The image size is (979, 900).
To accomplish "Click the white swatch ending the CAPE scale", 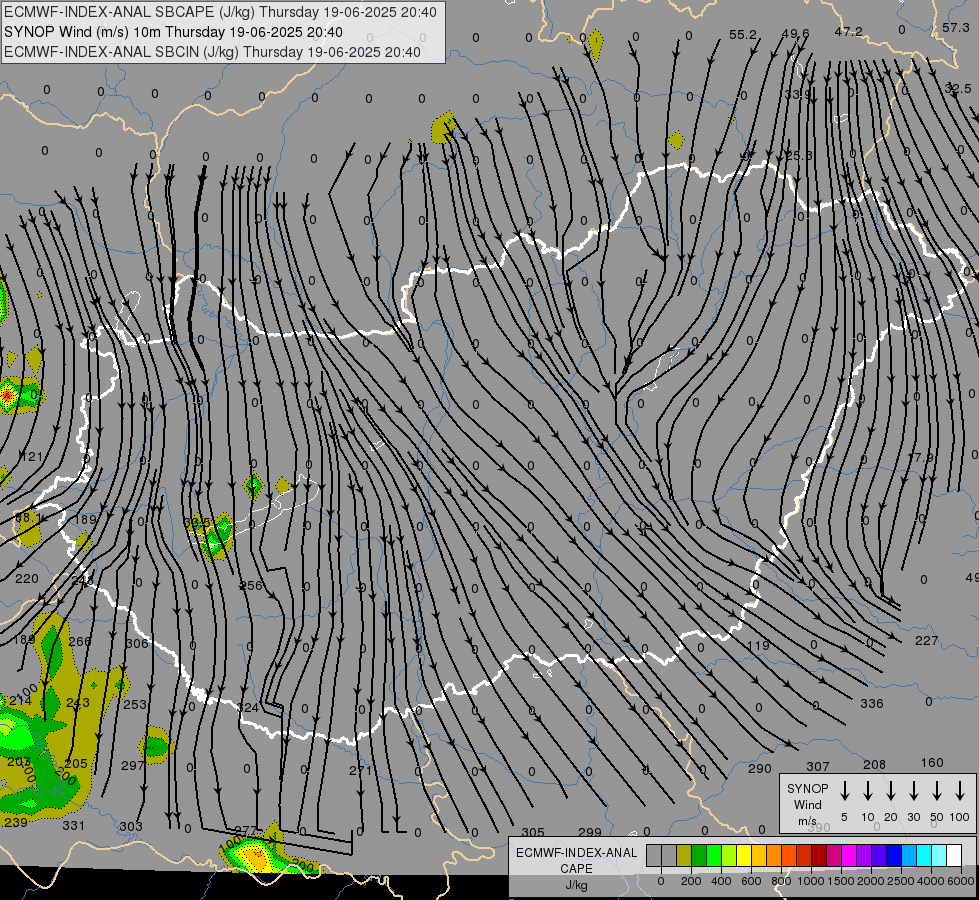I will (954, 856).
